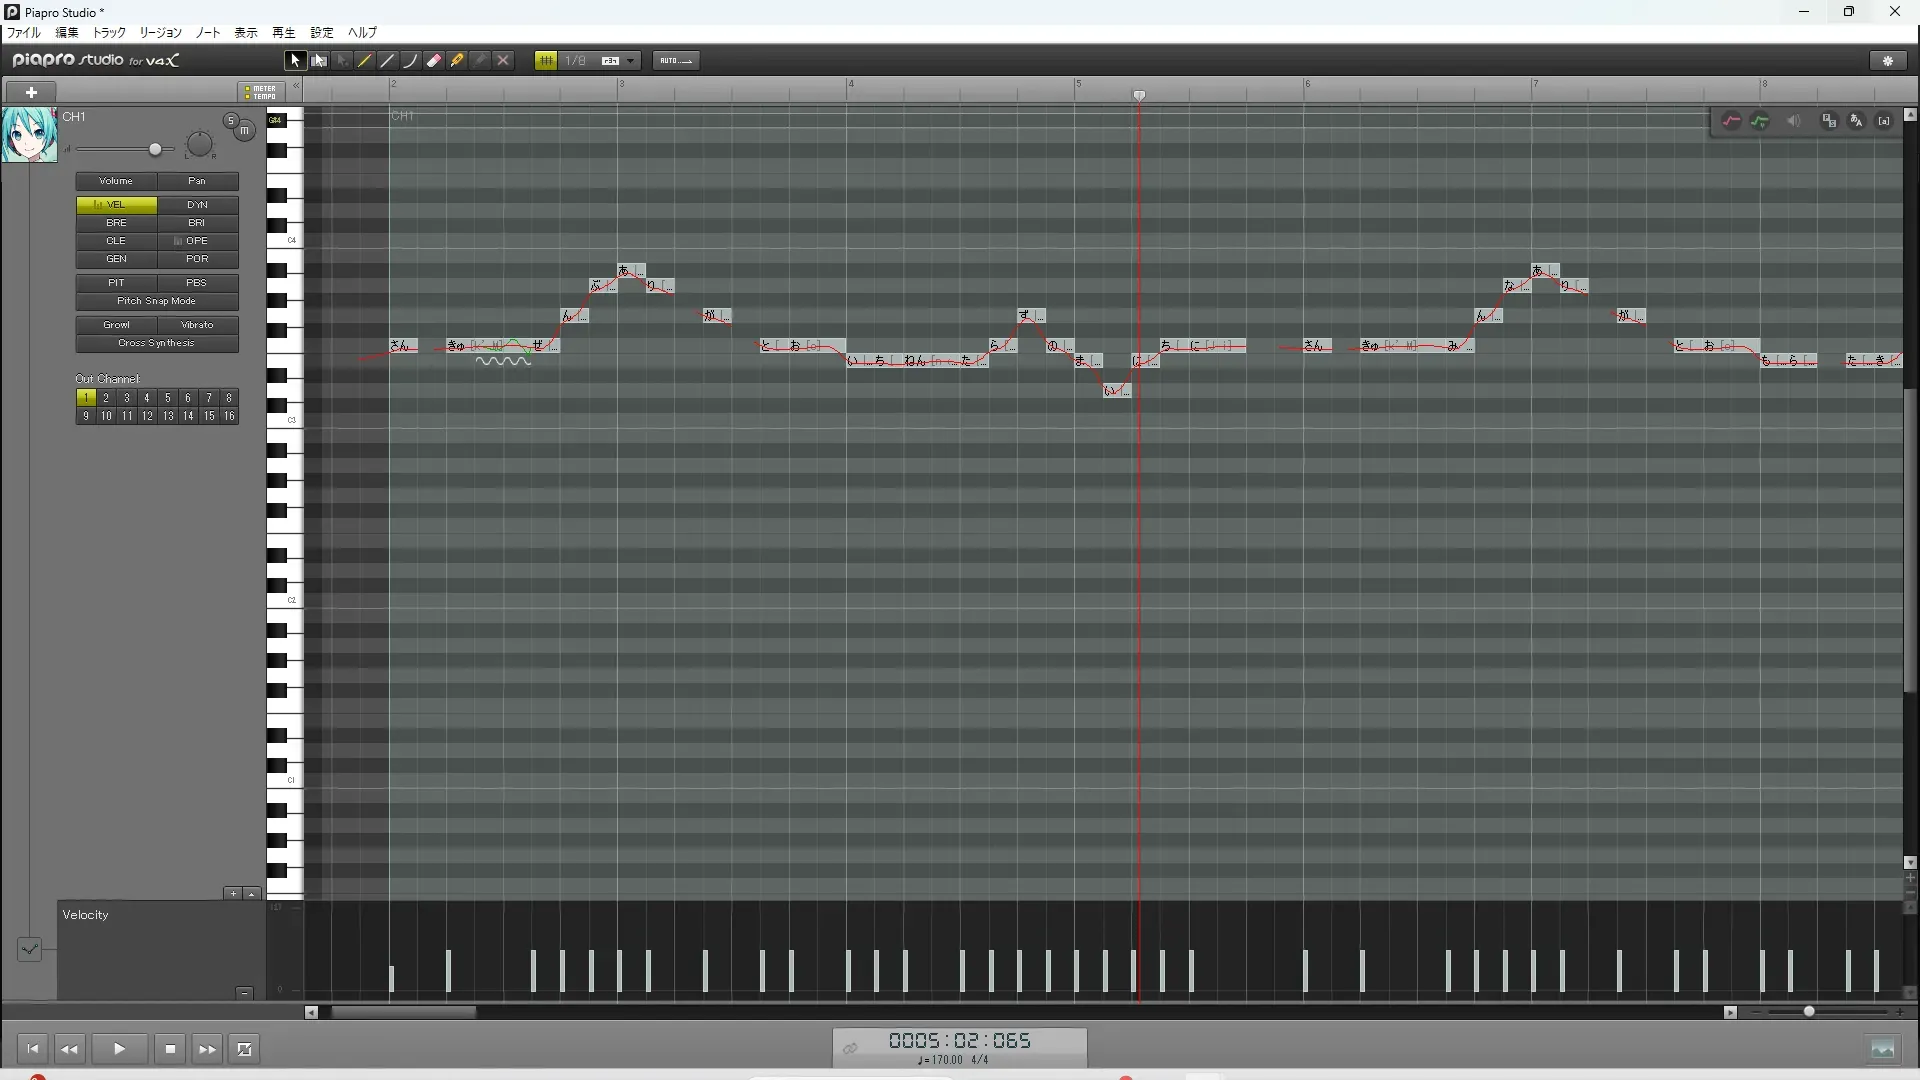Mute the CH1 track
Screen dimensions: 1920x1080
point(245,131)
